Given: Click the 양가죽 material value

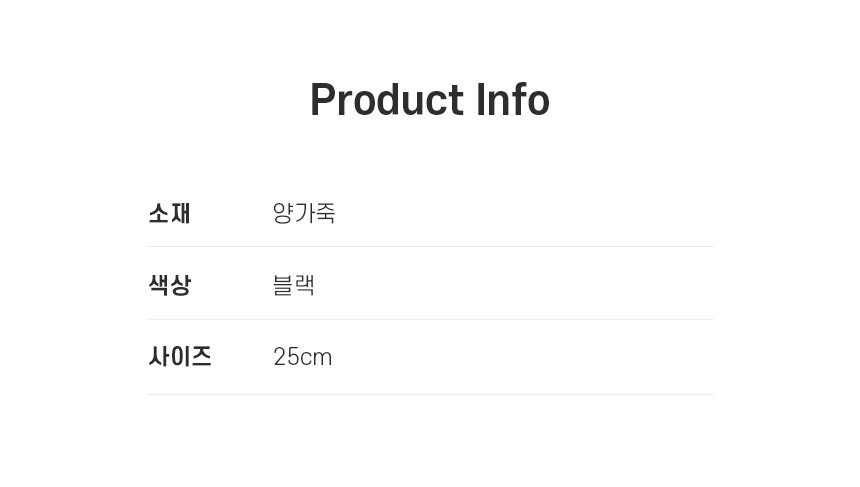Looking at the screenshot, I should [303, 213].
